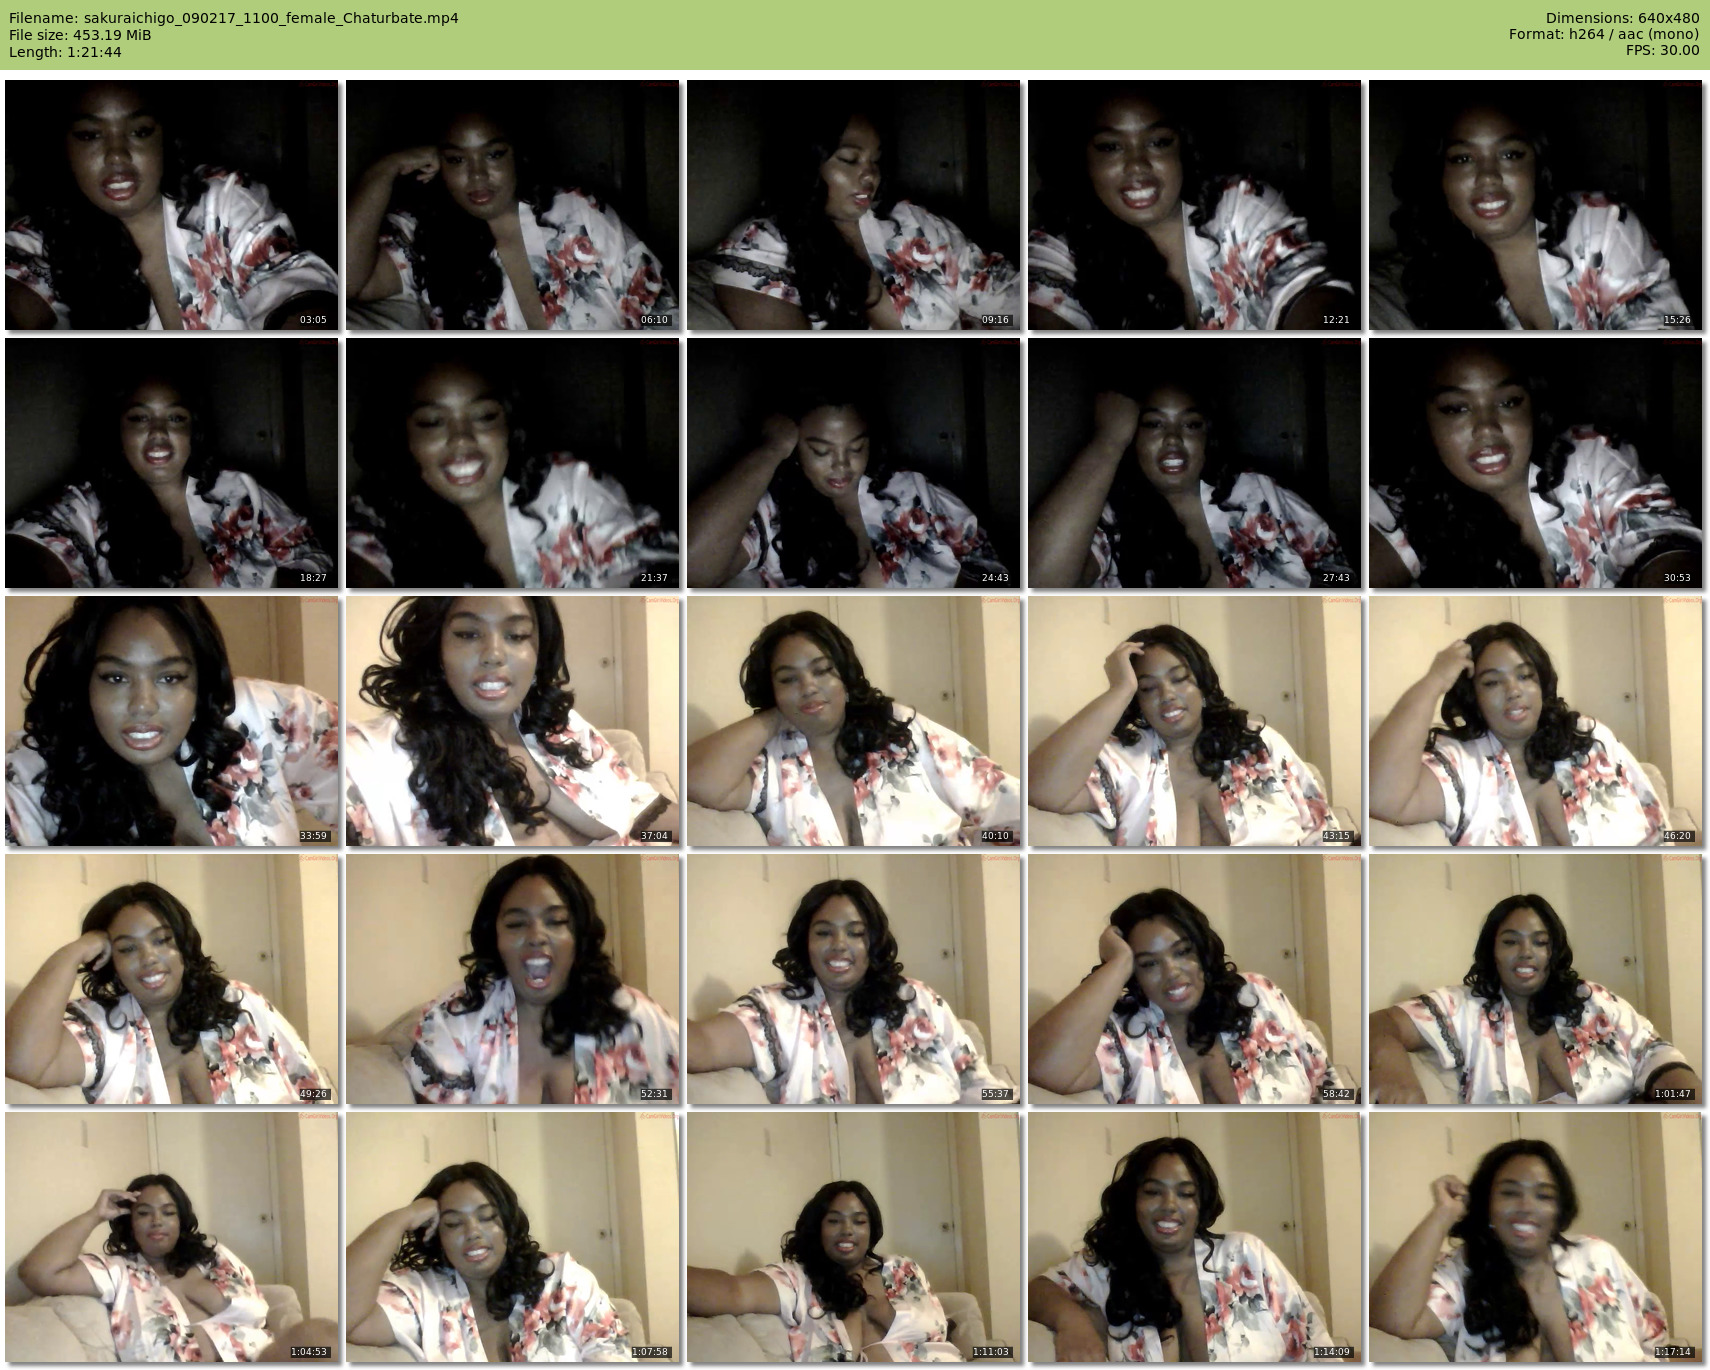This screenshot has height=1370, width=1710.
Task: Click the frame captured at 52:31
Action: (513, 979)
